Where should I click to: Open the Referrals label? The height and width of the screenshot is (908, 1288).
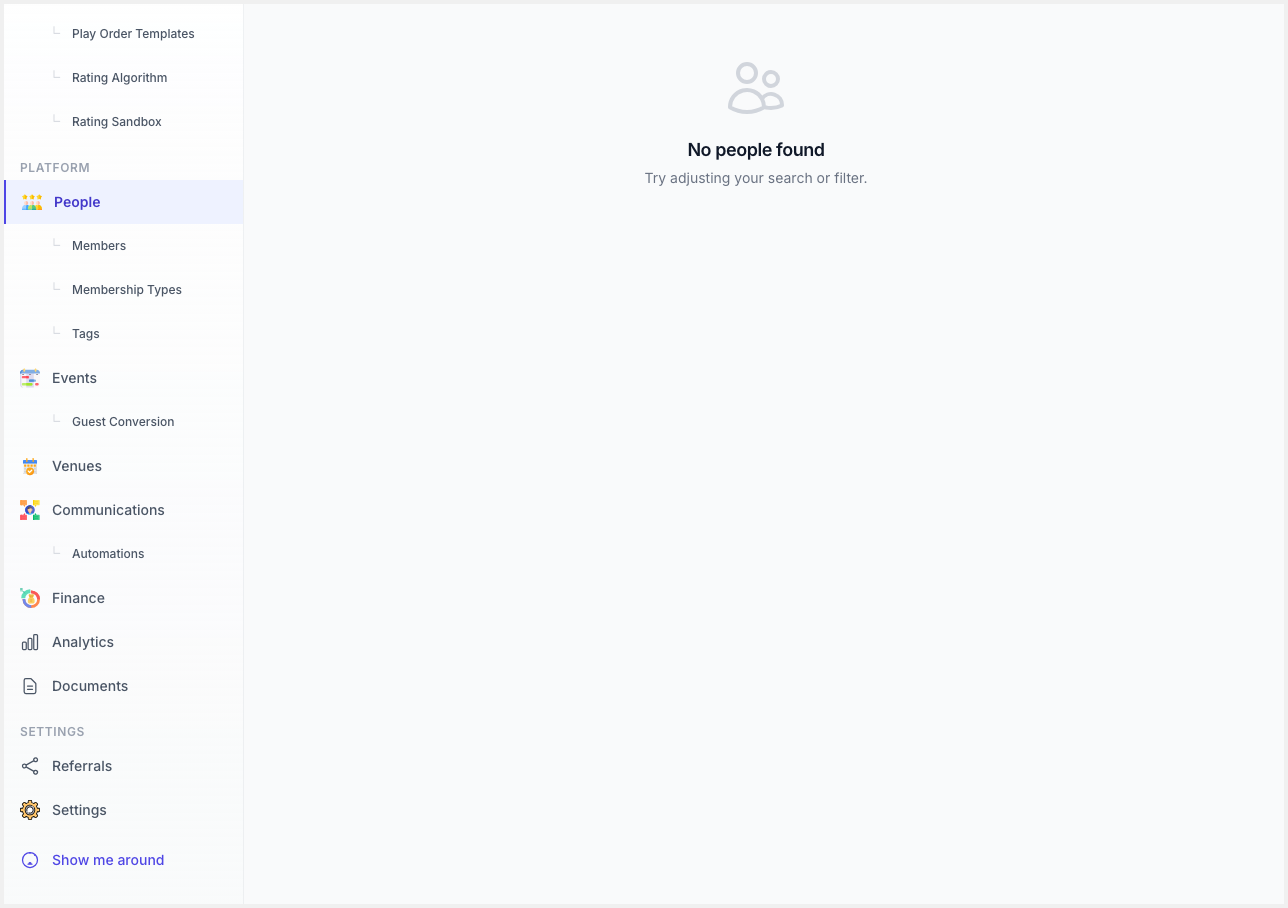point(82,766)
